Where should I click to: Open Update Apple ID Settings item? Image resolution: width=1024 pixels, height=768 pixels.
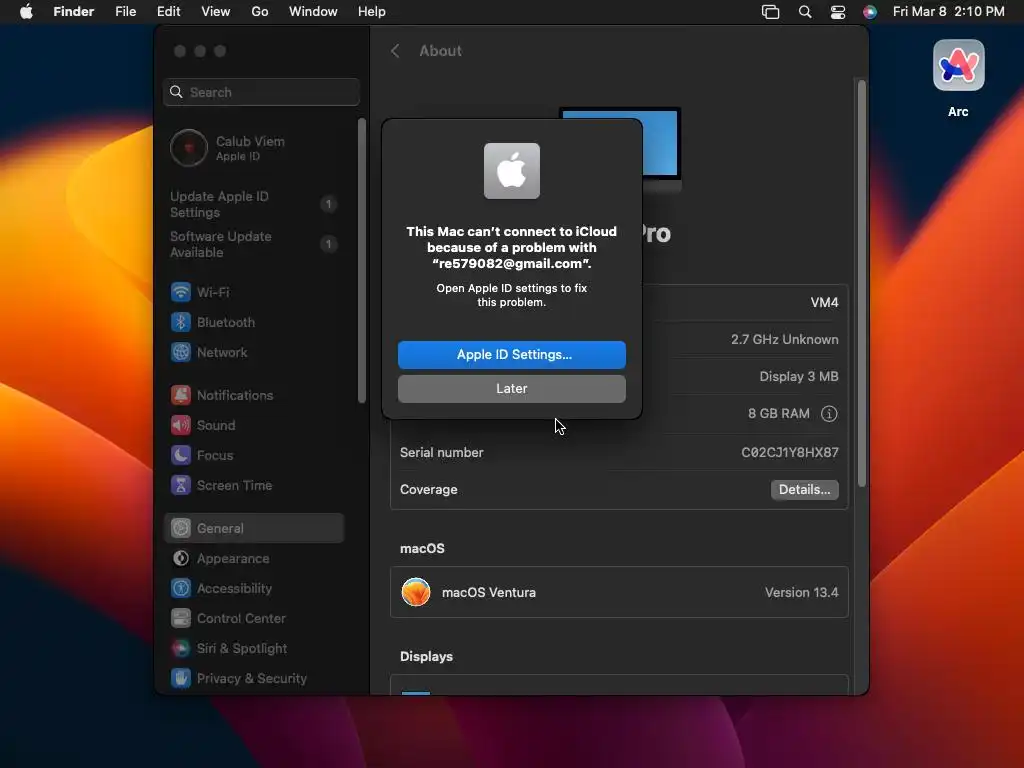pyautogui.click(x=255, y=204)
